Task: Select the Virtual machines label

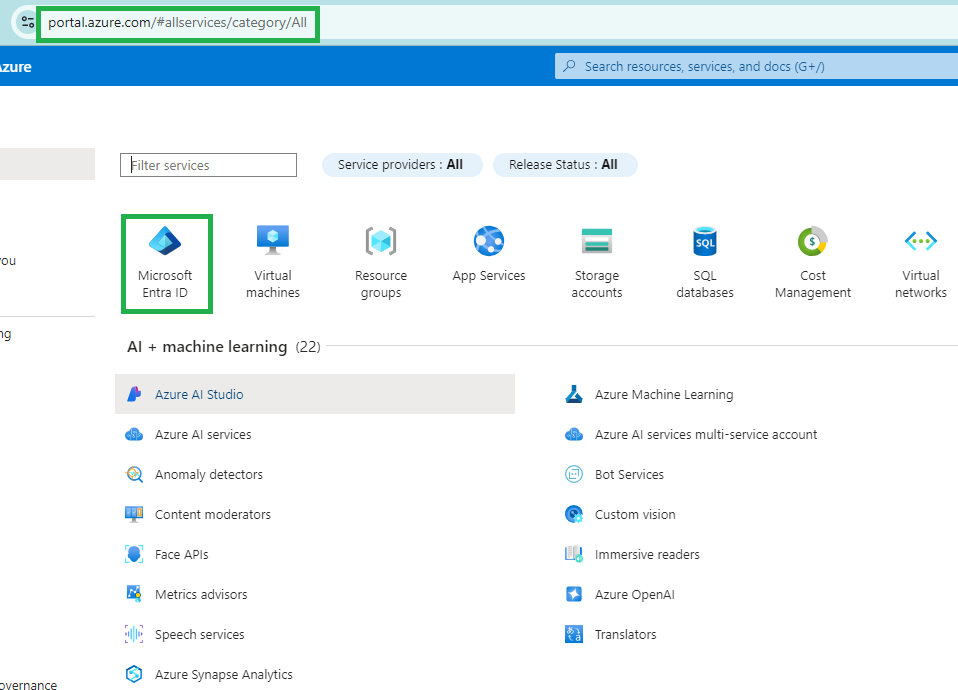Action: click(x=273, y=284)
